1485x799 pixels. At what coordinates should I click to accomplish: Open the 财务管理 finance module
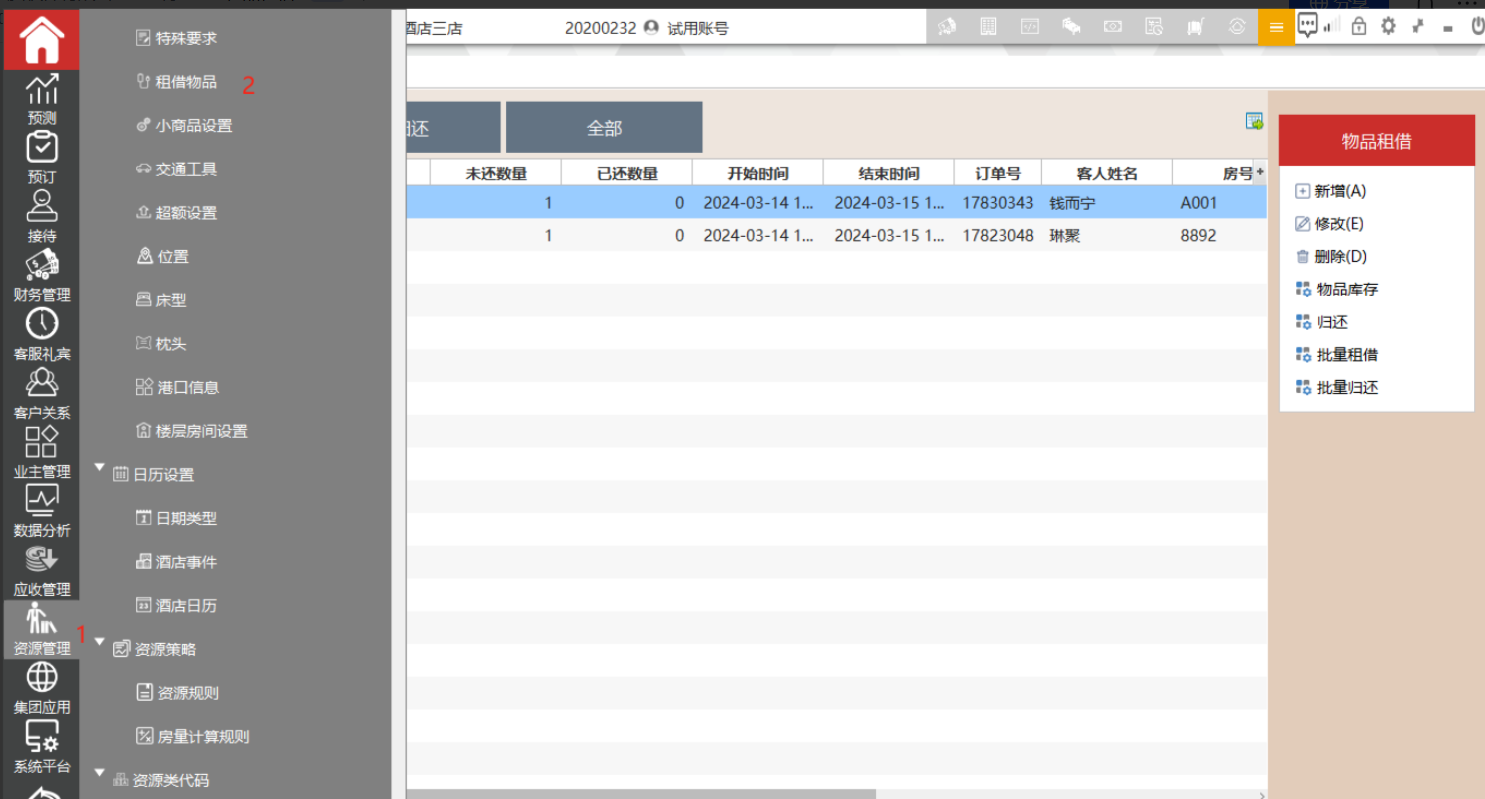click(x=41, y=276)
